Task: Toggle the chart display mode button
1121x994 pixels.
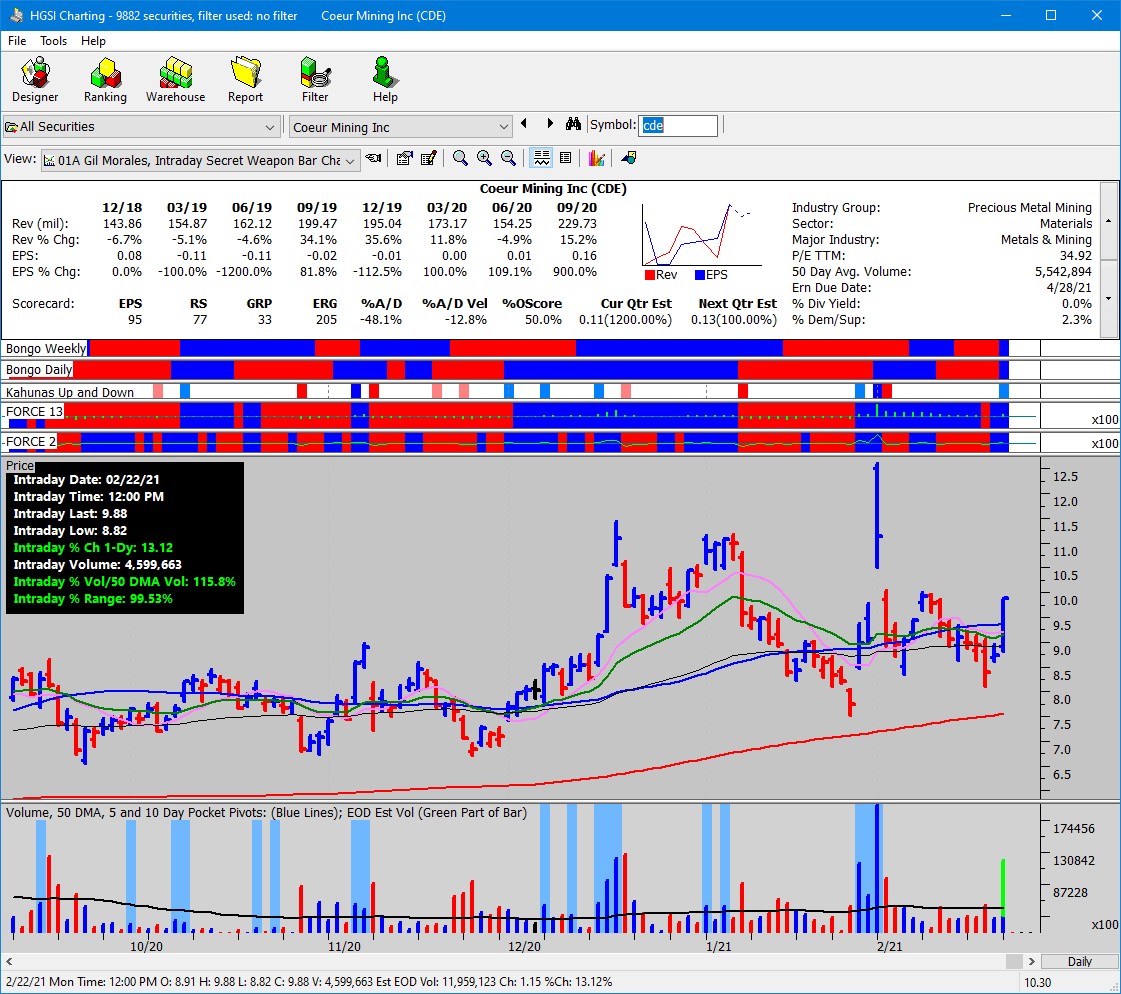Action: [542, 159]
